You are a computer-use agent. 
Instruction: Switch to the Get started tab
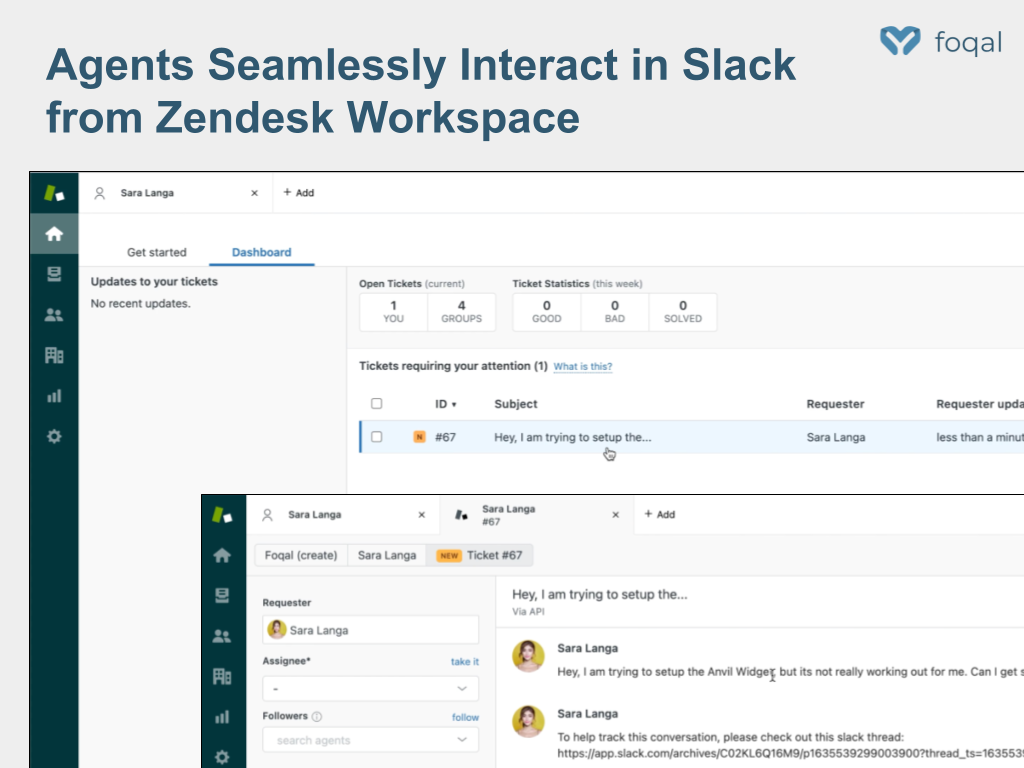(156, 252)
